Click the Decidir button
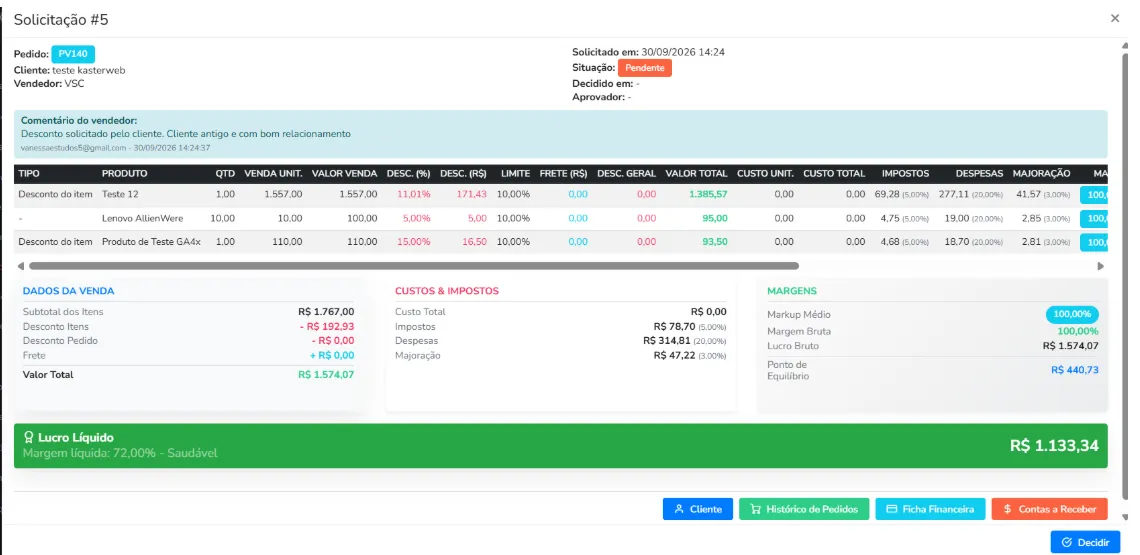This screenshot has height=555, width=1140. [1085, 543]
